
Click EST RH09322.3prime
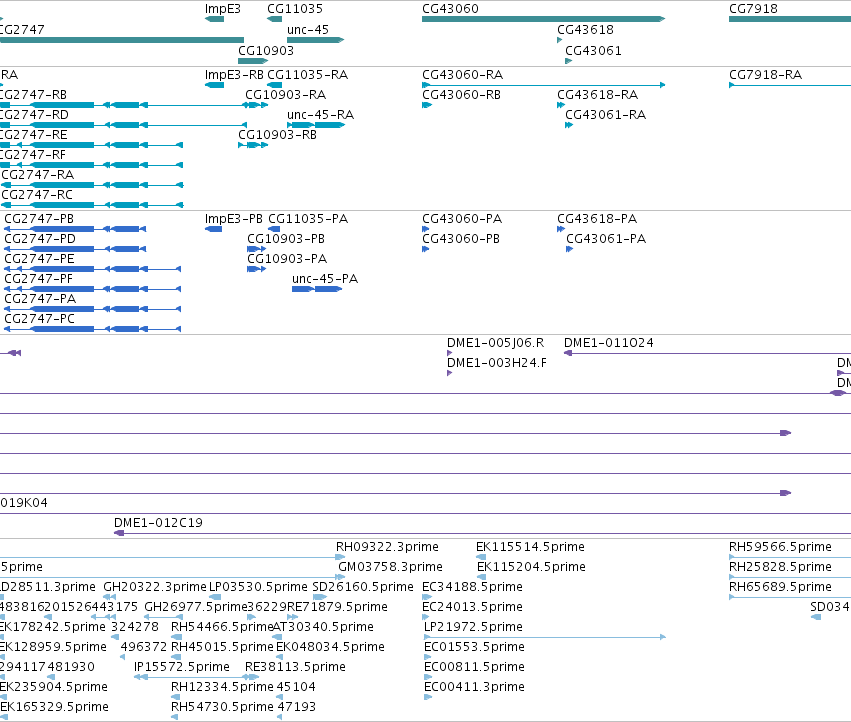388,547
